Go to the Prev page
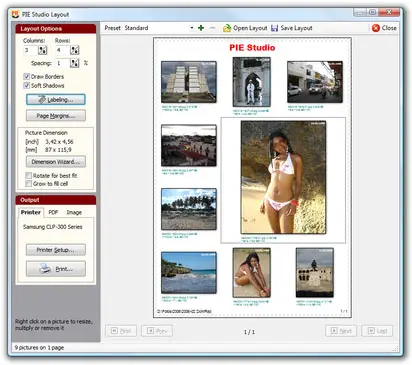Image resolution: width=412 pixels, height=365 pixels. click(157, 331)
